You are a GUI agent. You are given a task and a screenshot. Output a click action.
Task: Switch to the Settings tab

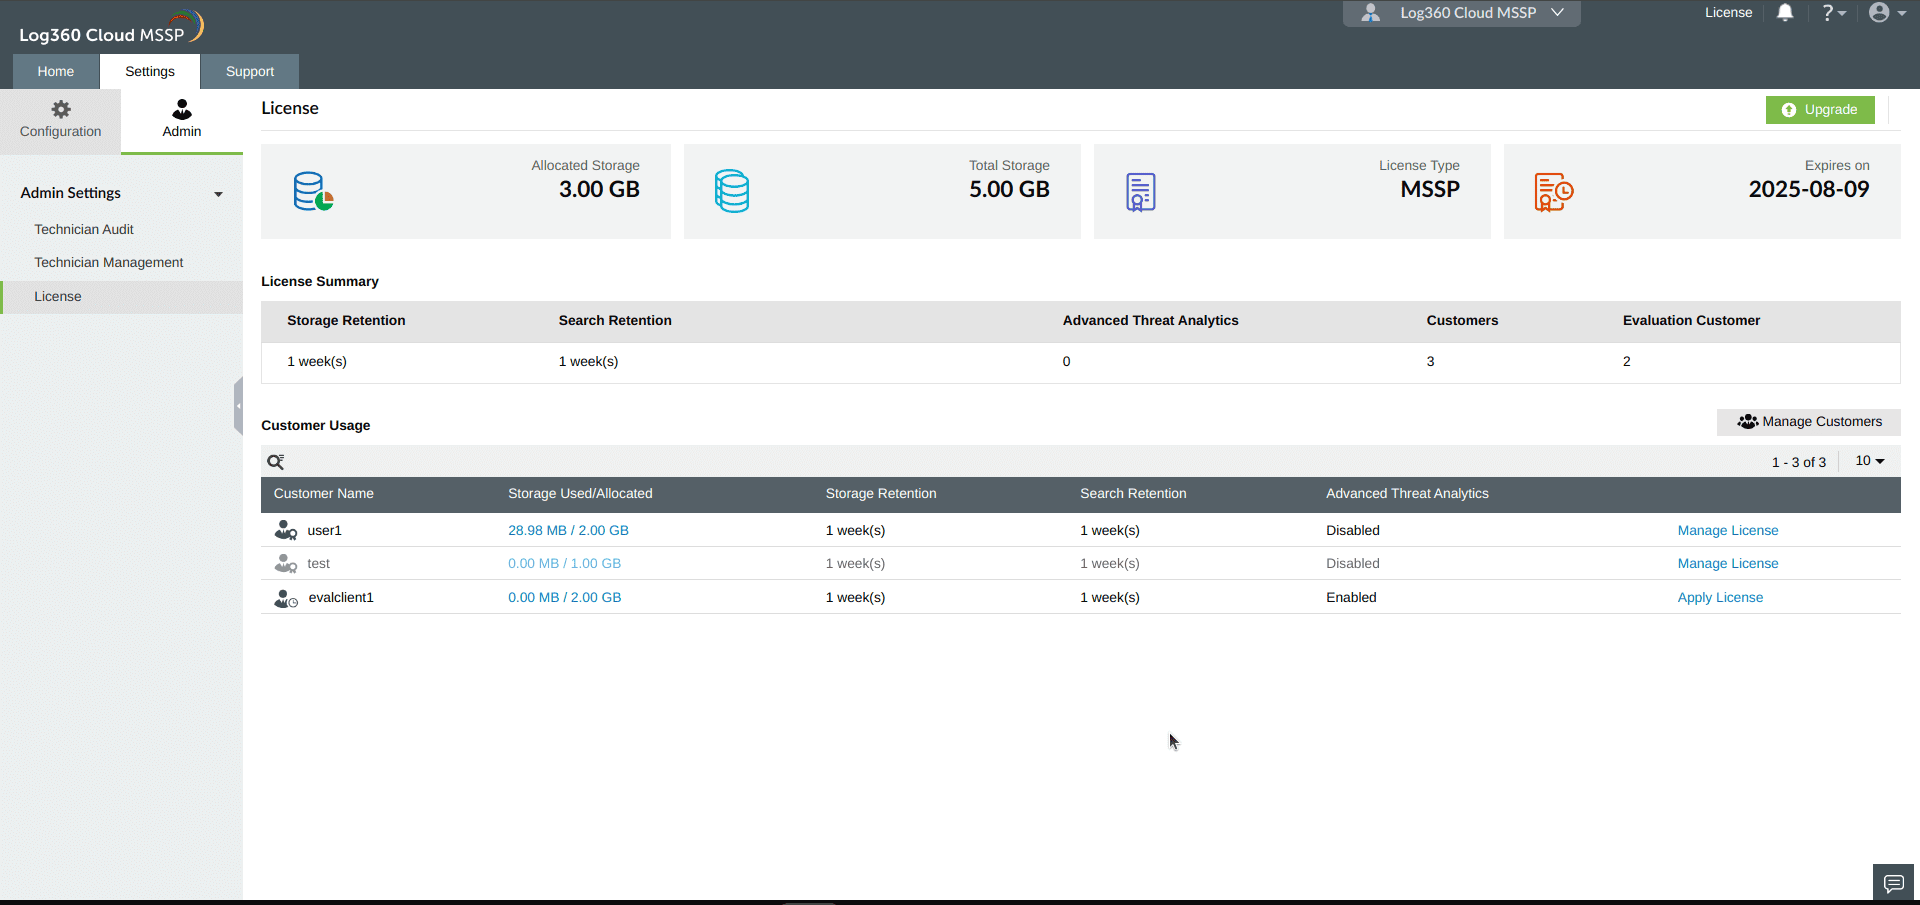coord(150,71)
